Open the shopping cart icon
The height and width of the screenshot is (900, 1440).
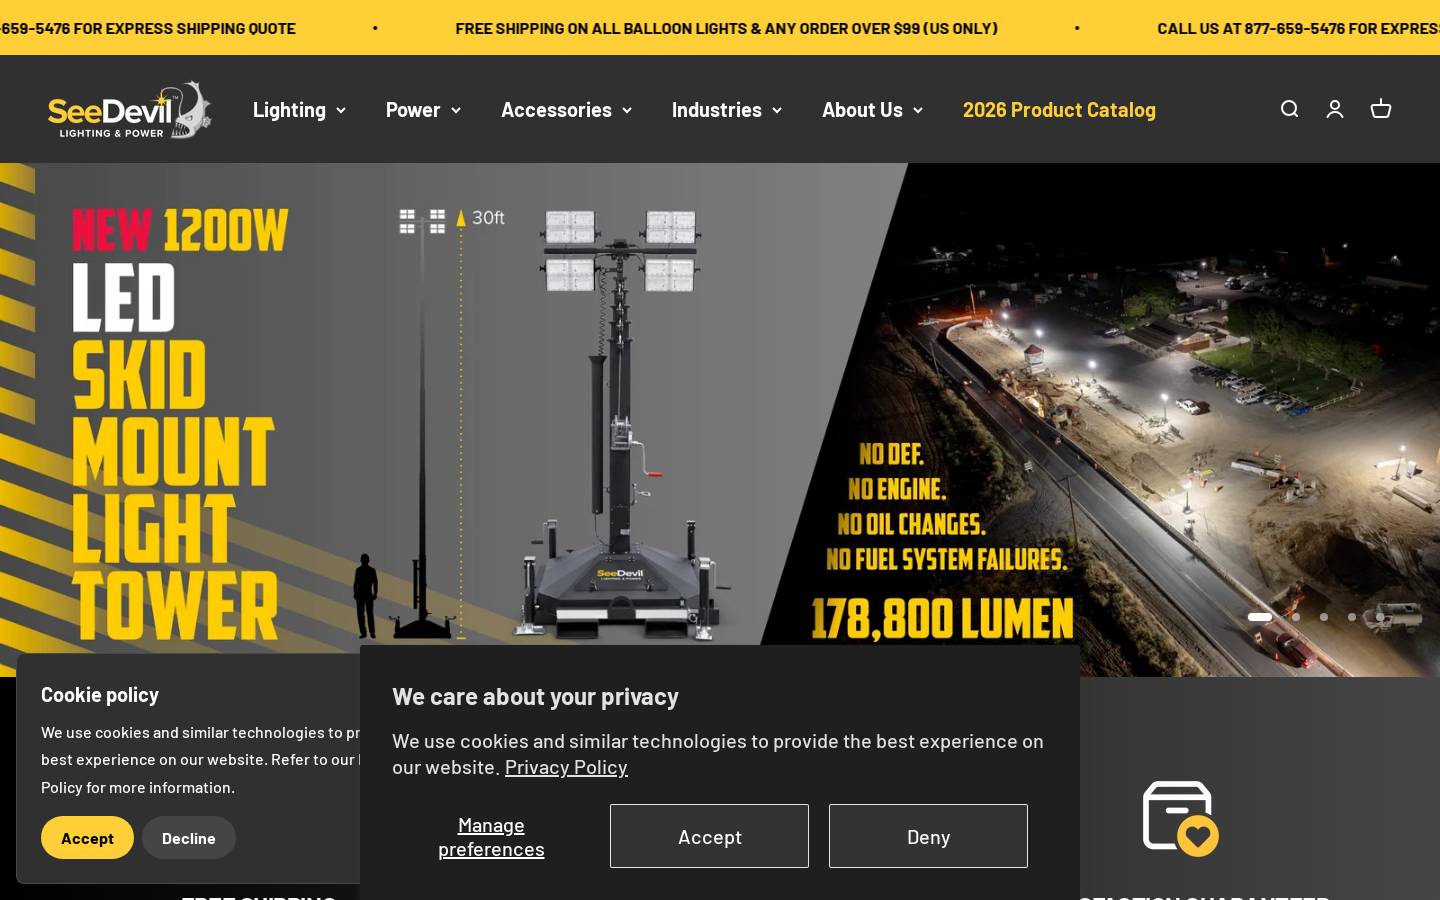(x=1381, y=109)
